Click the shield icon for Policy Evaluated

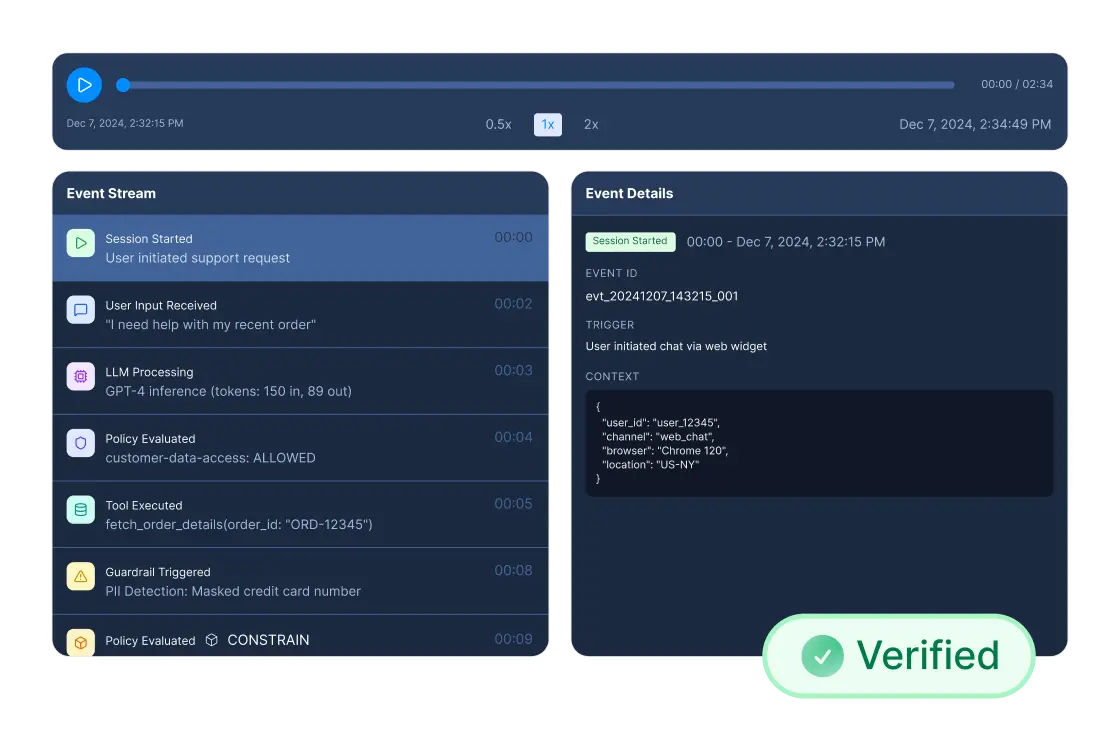click(x=81, y=443)
